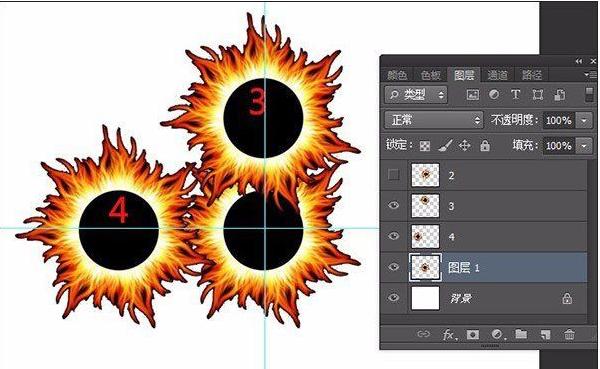The image size is (600, 369).
Task: Add a layer mask
Action: (473, 335)
